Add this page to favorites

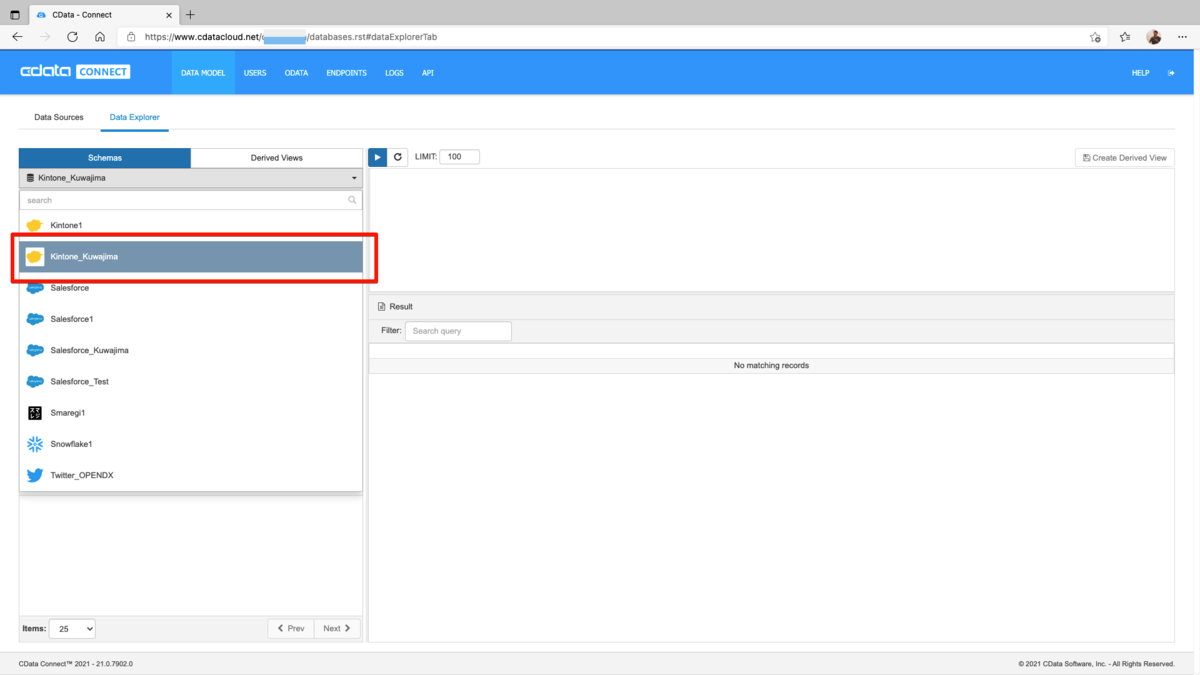1095,37
